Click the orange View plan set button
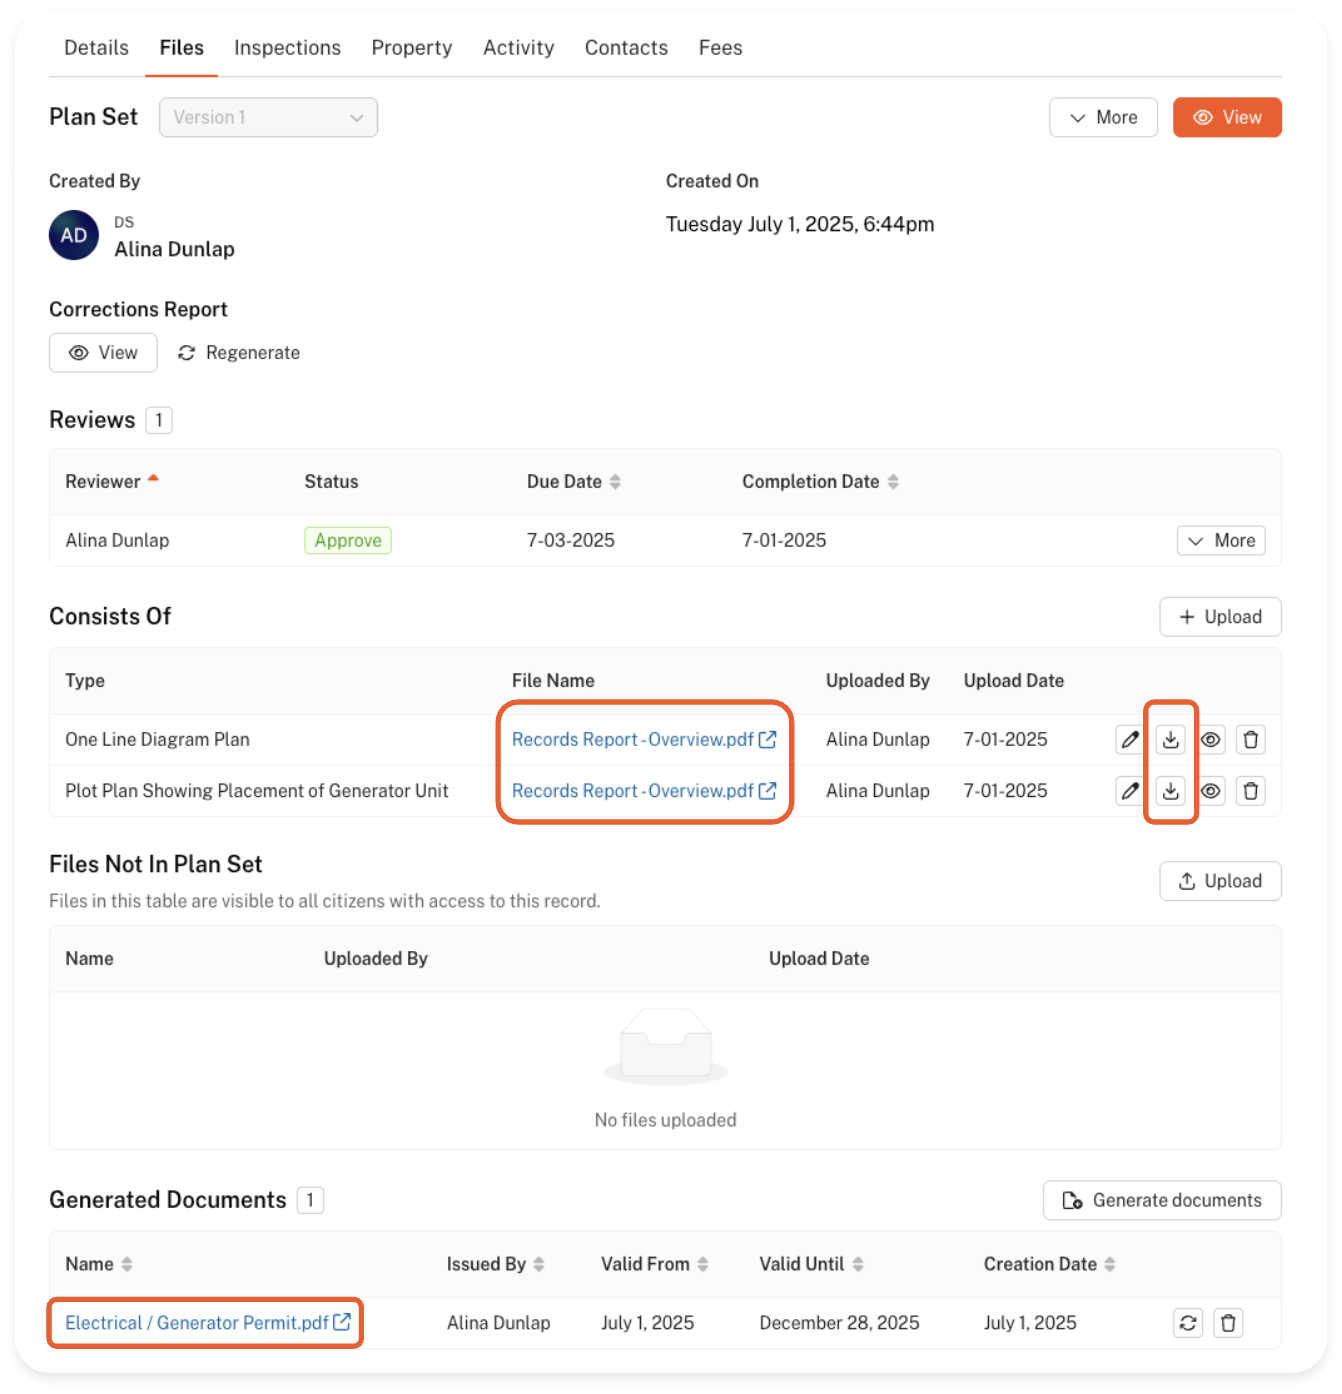The image size is (1342, 1394). [x=1226, y=117]
